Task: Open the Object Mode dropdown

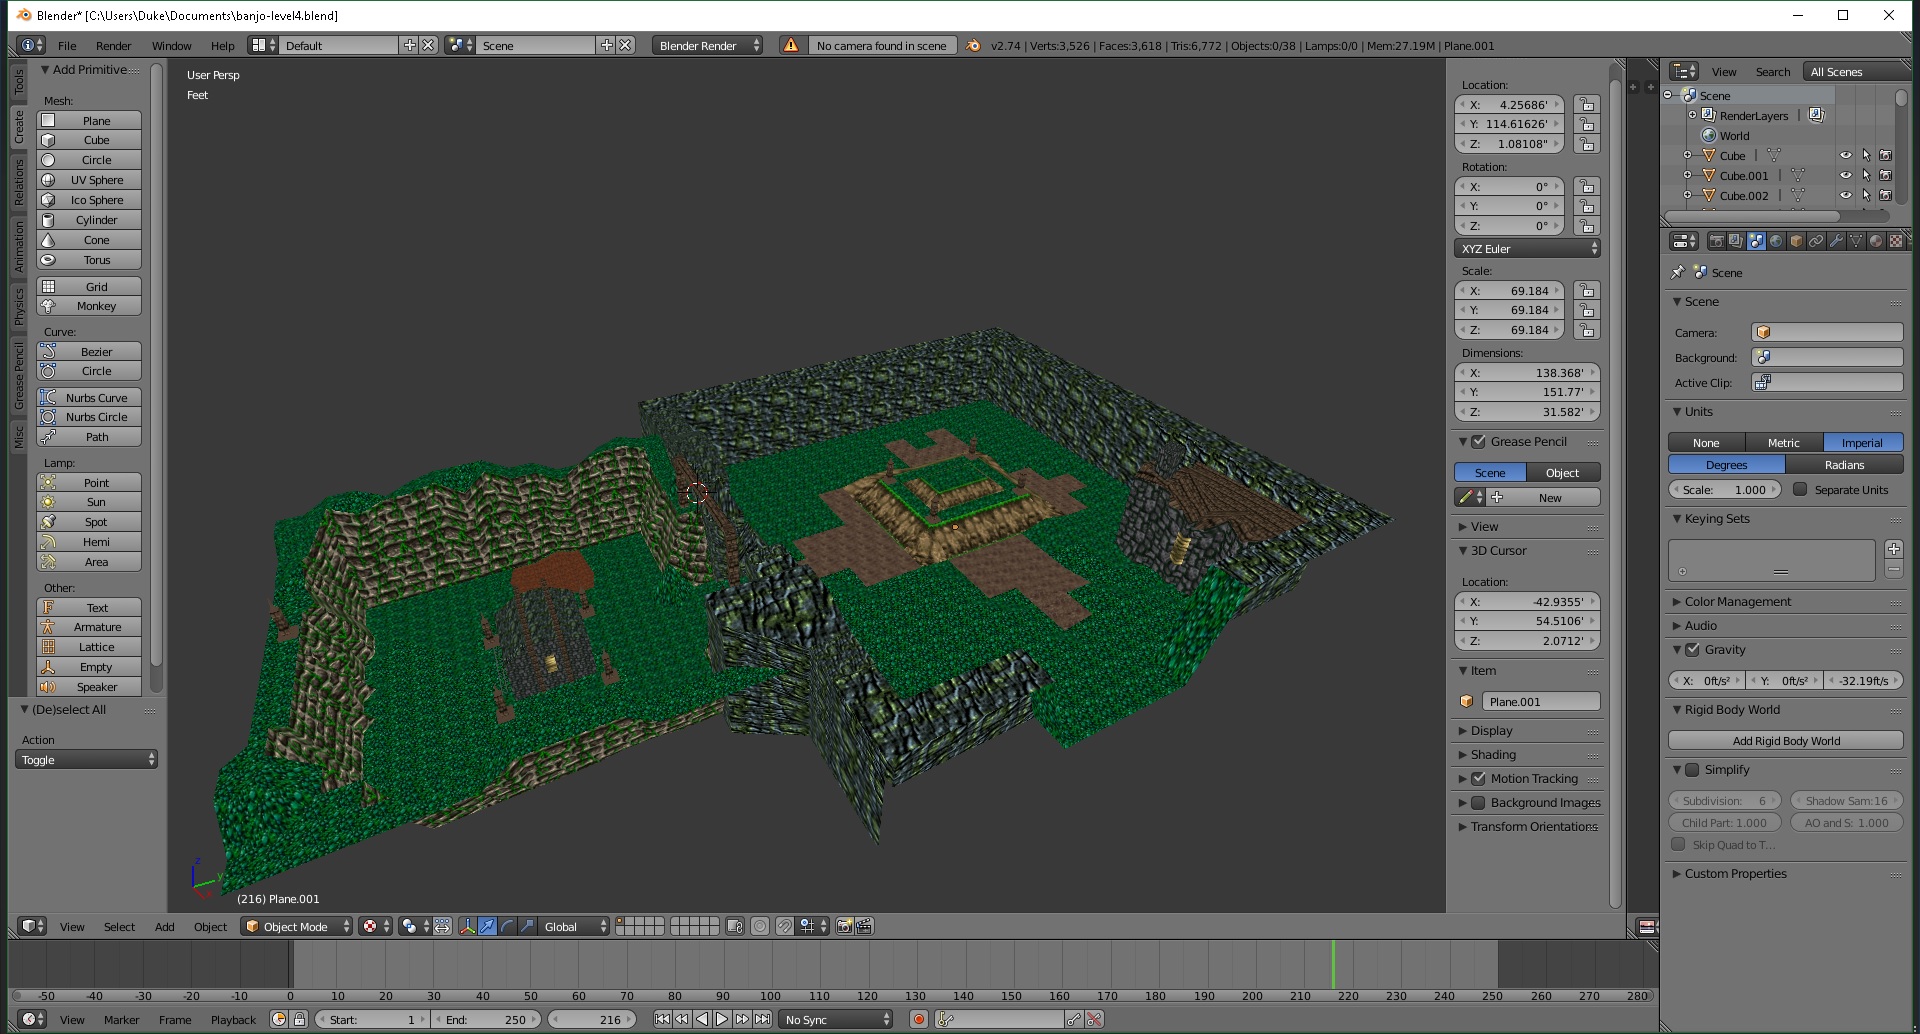Action: pyautogui.click(x=298, y=926)
